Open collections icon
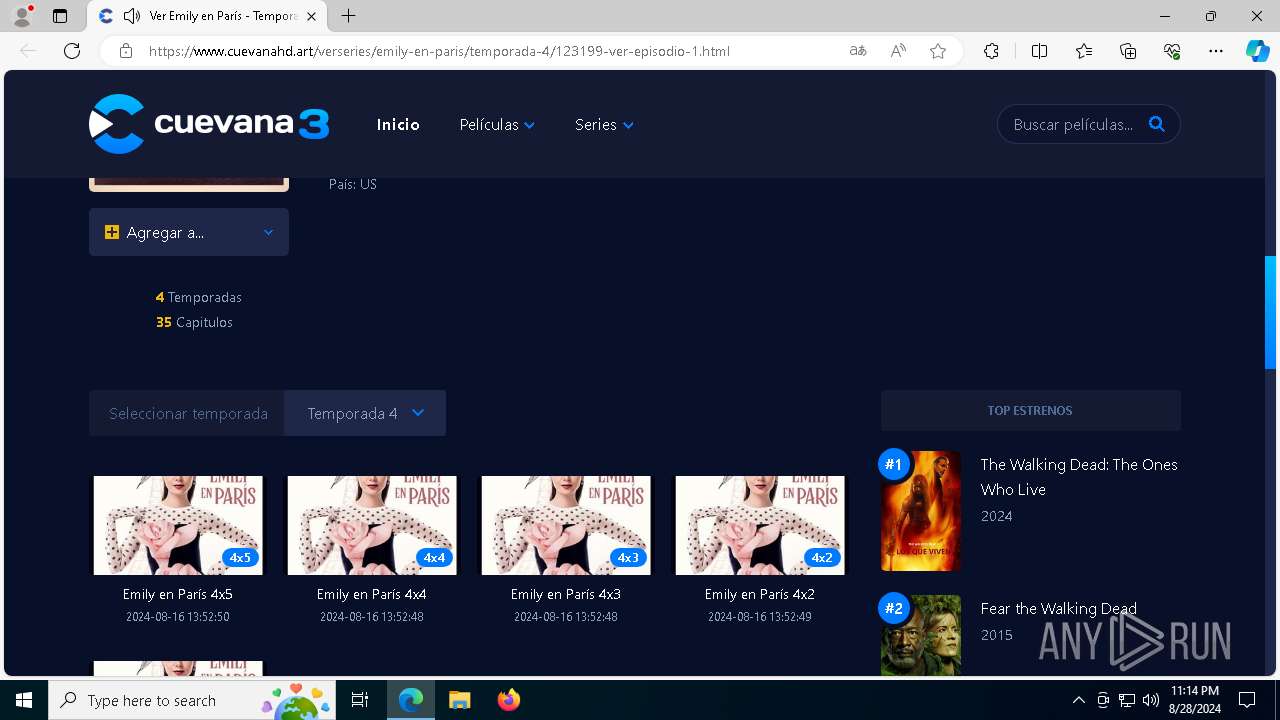 (x=1128, y=51)
